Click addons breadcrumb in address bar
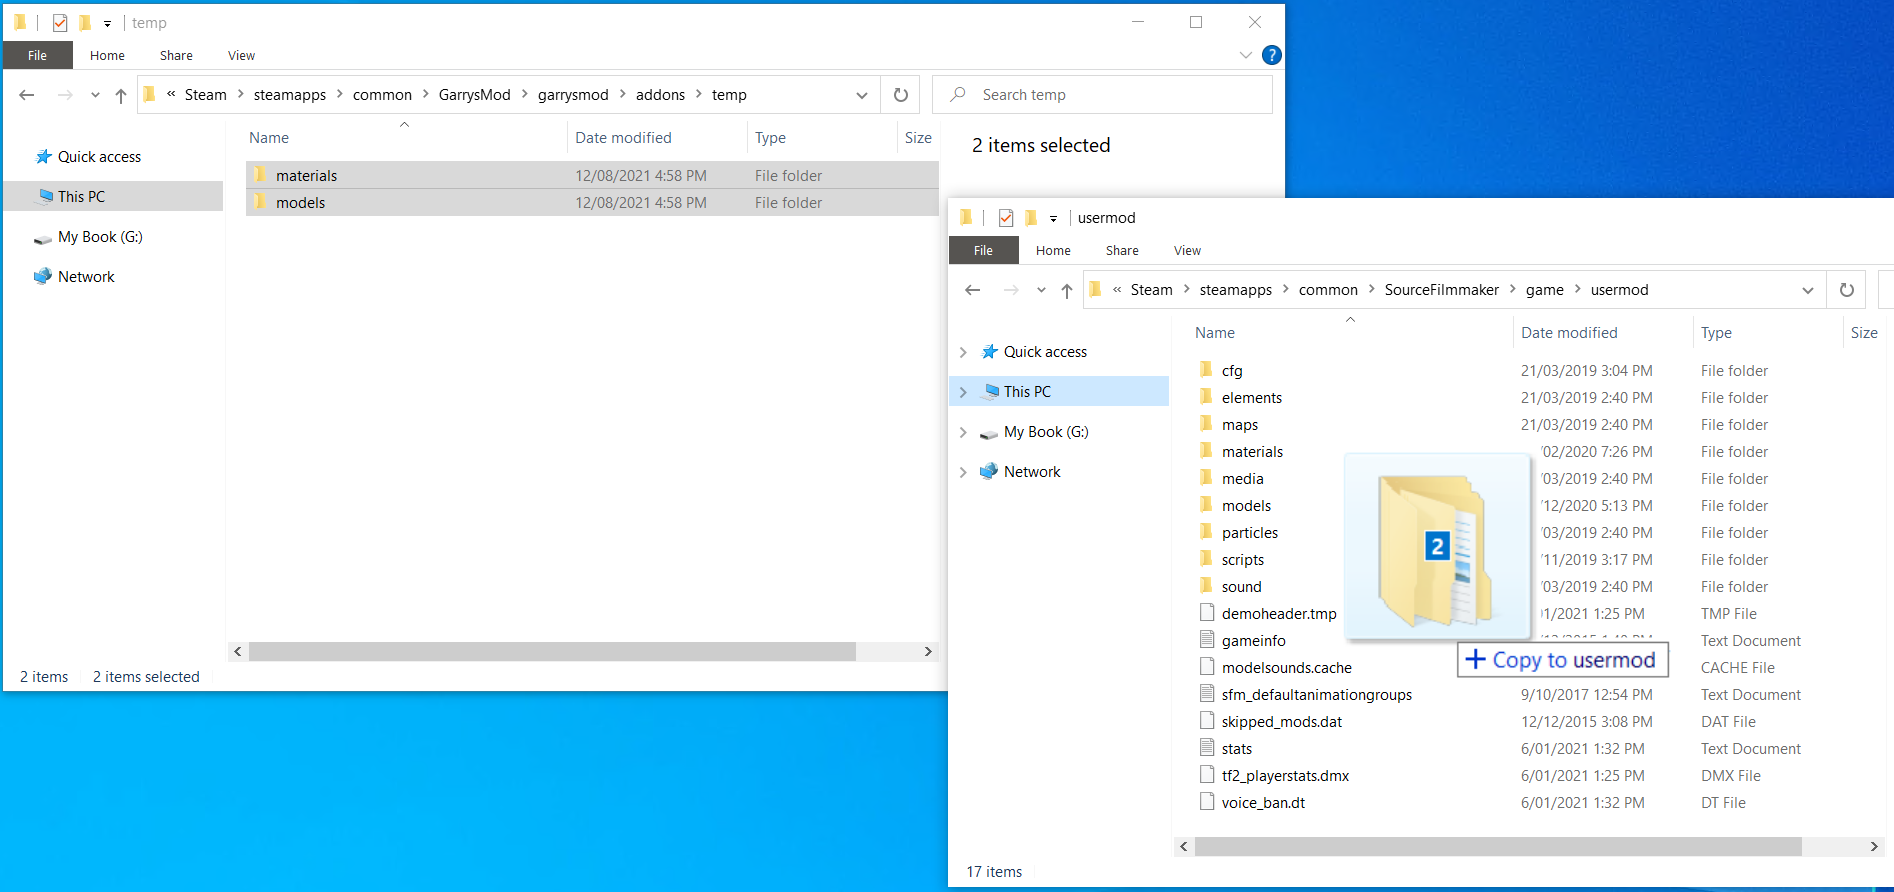Viewport: 1894px width, 892px height. [660, 95]
